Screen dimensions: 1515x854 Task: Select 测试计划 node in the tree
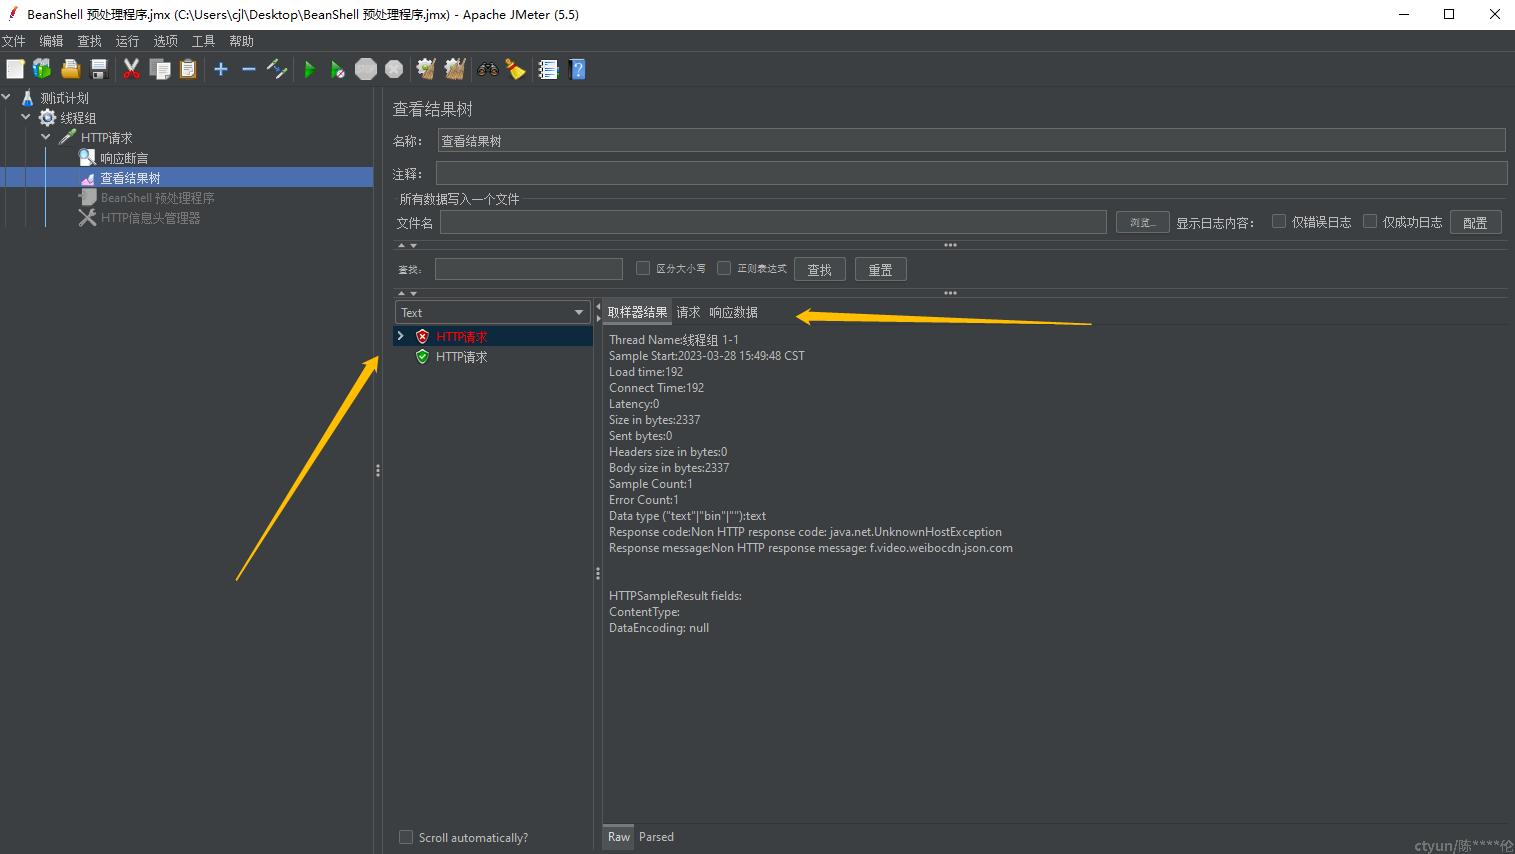[64, 98]
